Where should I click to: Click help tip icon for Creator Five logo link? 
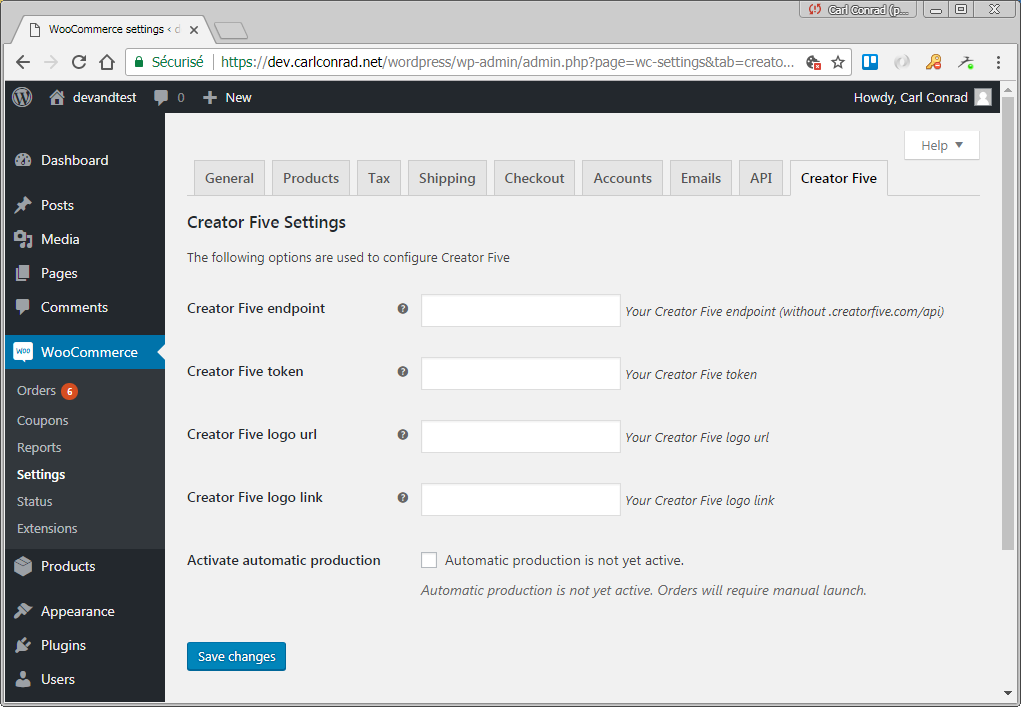pyautogui.click(x=403, y=498)
